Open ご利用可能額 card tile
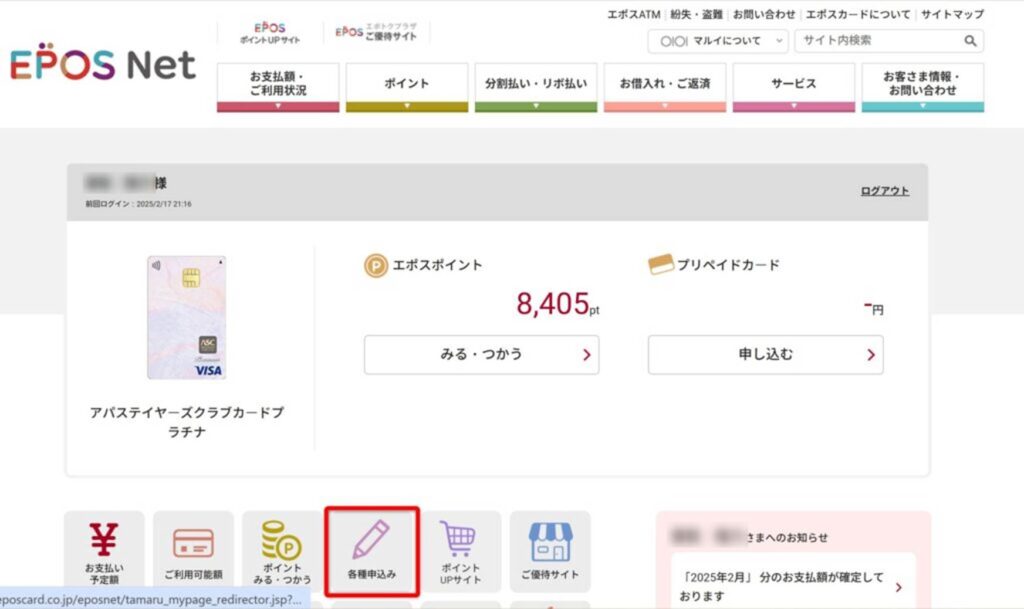This screenshot has width=1024, height=609. 193,552
